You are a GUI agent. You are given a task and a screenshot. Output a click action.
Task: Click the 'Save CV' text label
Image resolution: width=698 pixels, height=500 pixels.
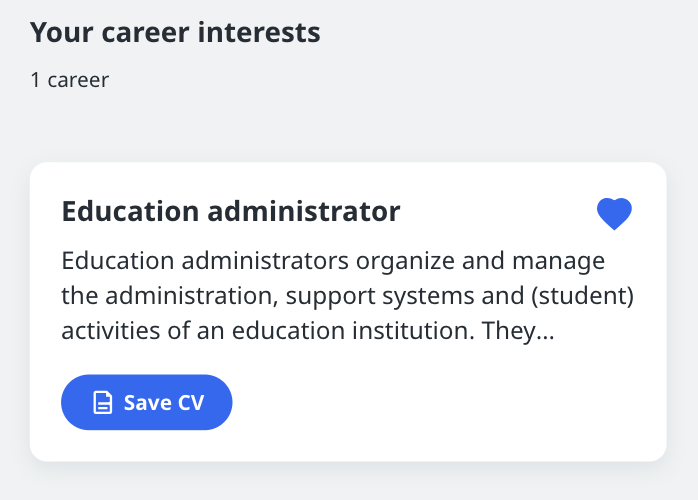[164, 402]
